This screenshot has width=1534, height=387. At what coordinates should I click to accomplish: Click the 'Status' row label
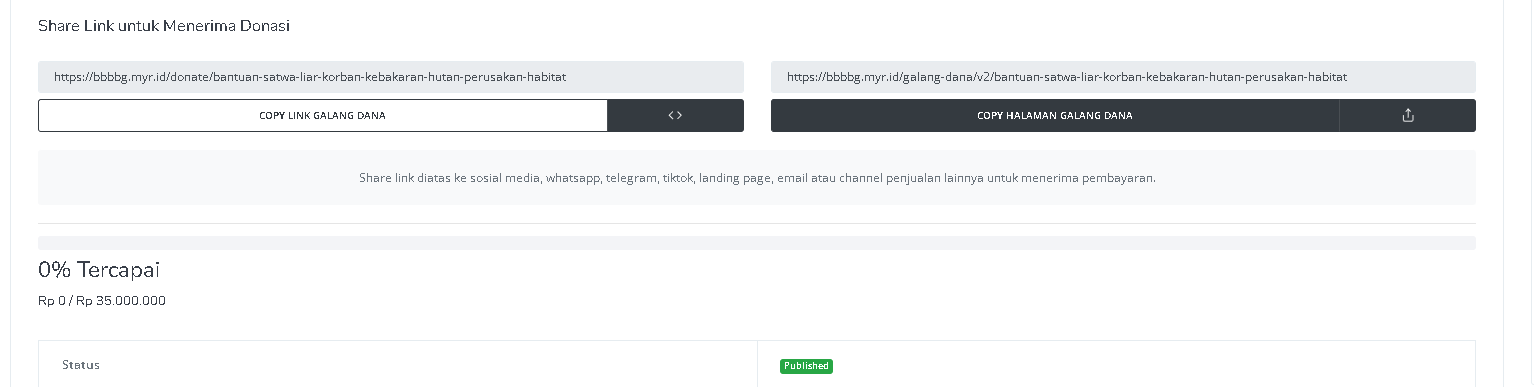81,365
